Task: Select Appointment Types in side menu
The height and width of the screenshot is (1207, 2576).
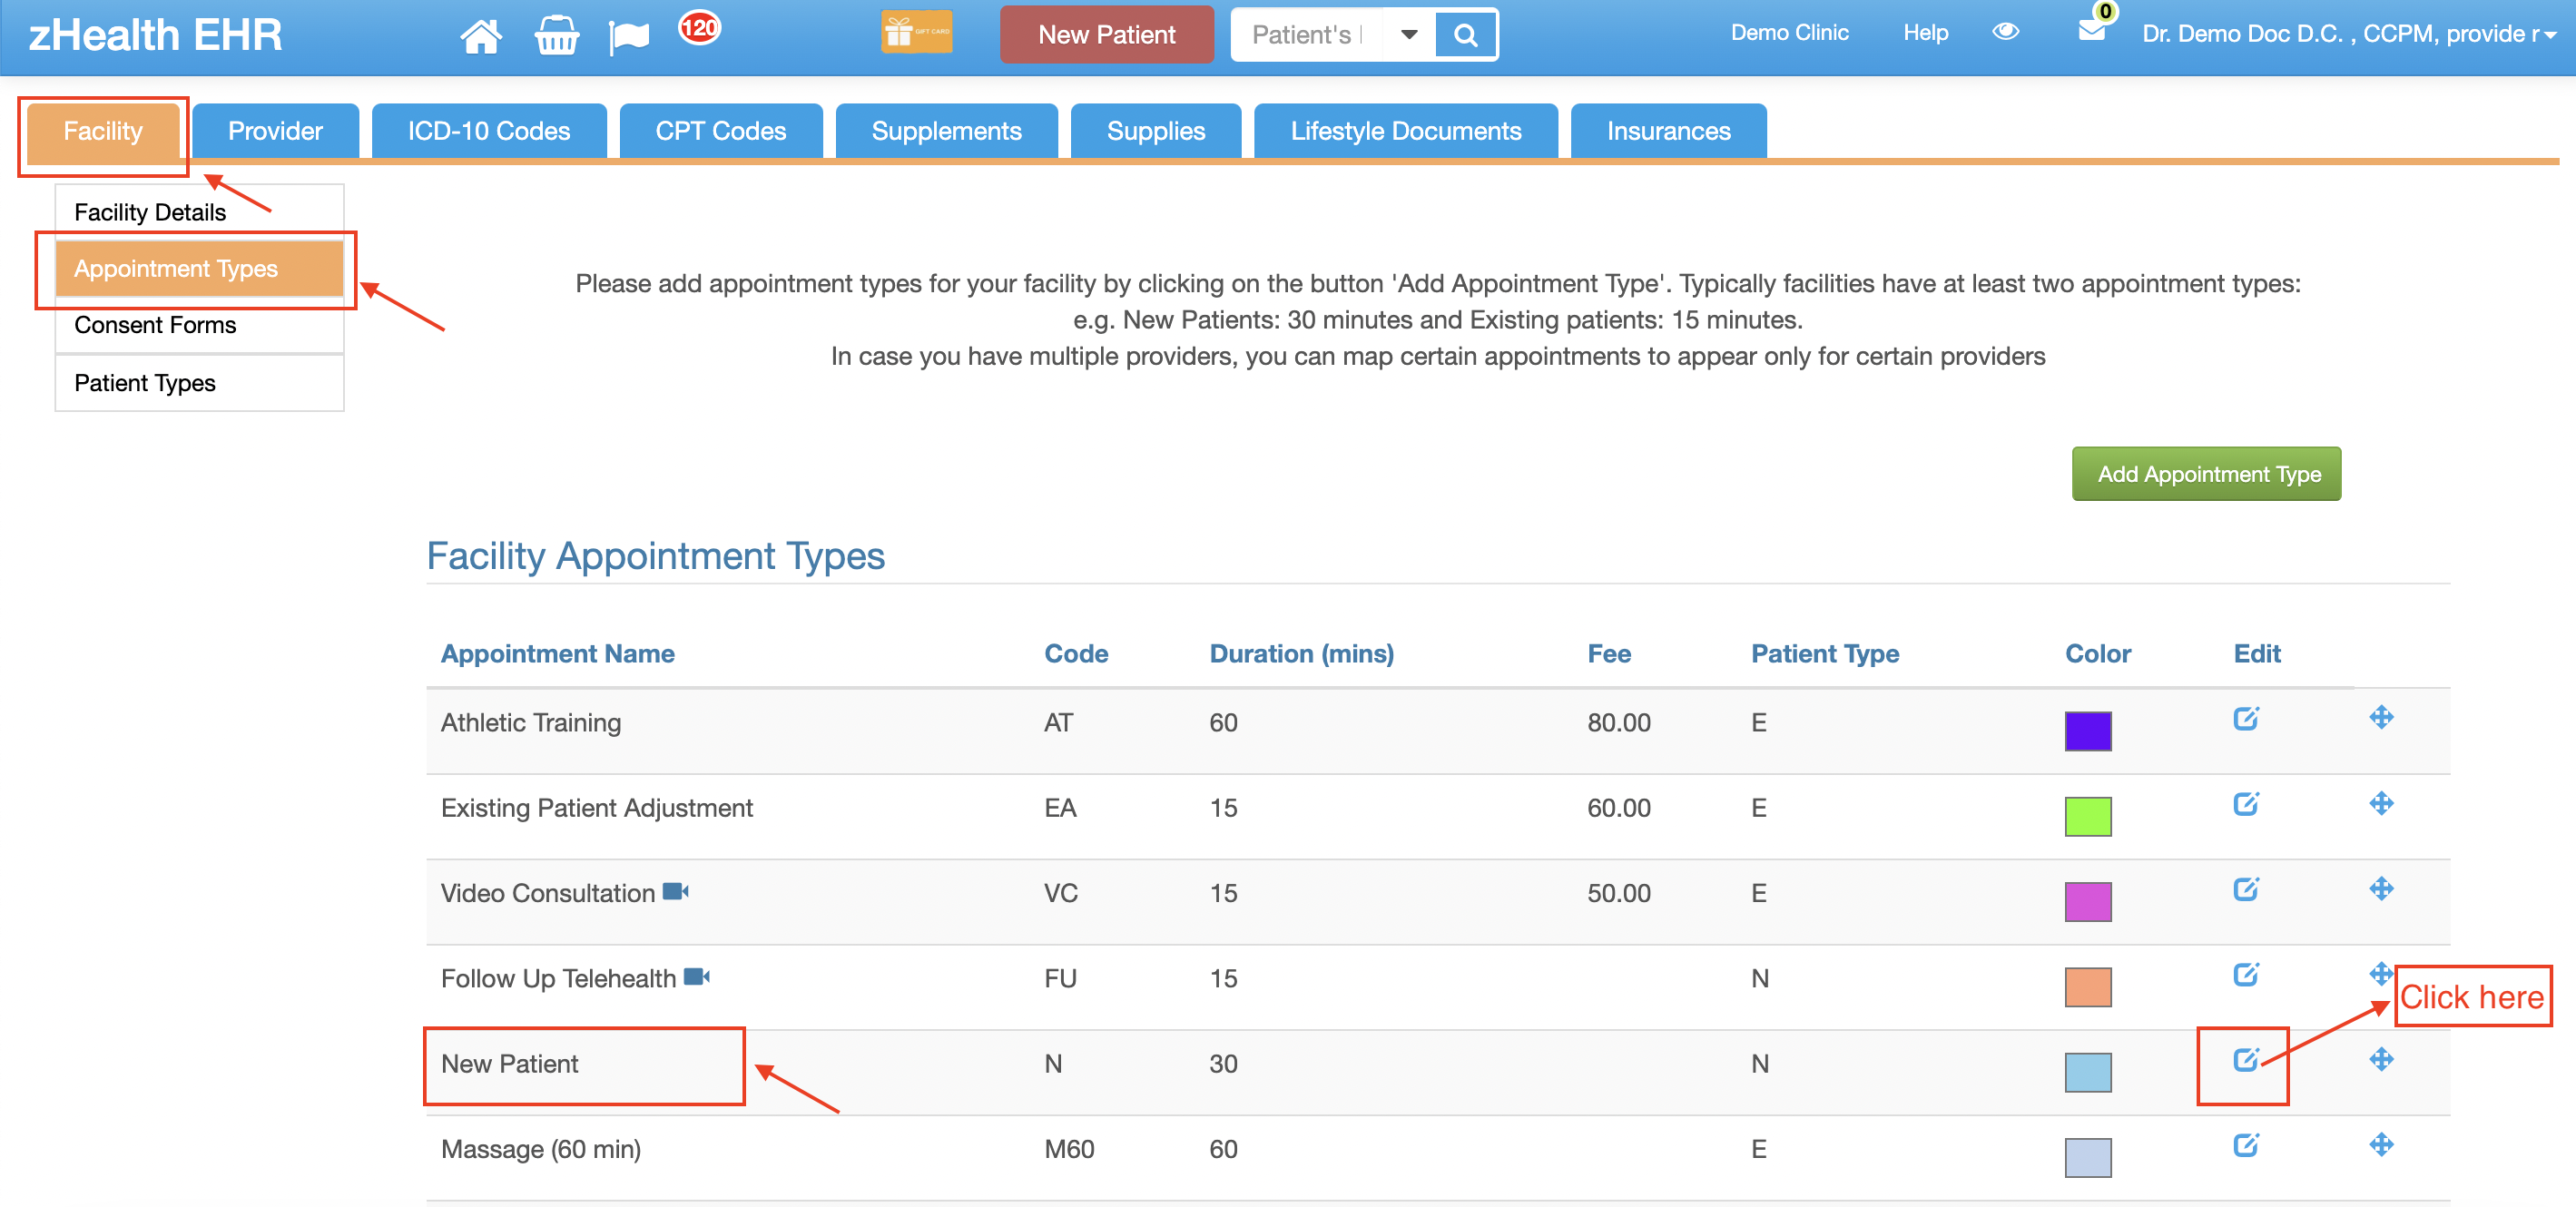Action: (x=200, y=269)
